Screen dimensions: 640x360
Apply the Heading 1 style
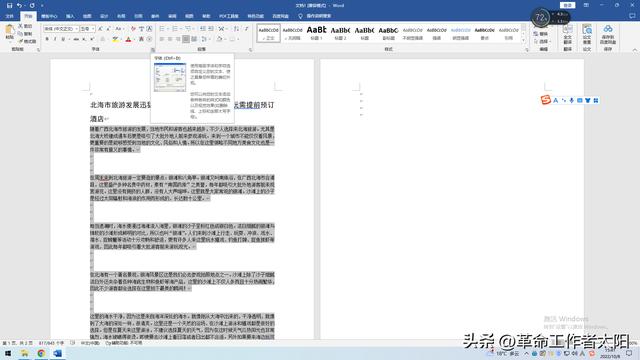(316, 33)
